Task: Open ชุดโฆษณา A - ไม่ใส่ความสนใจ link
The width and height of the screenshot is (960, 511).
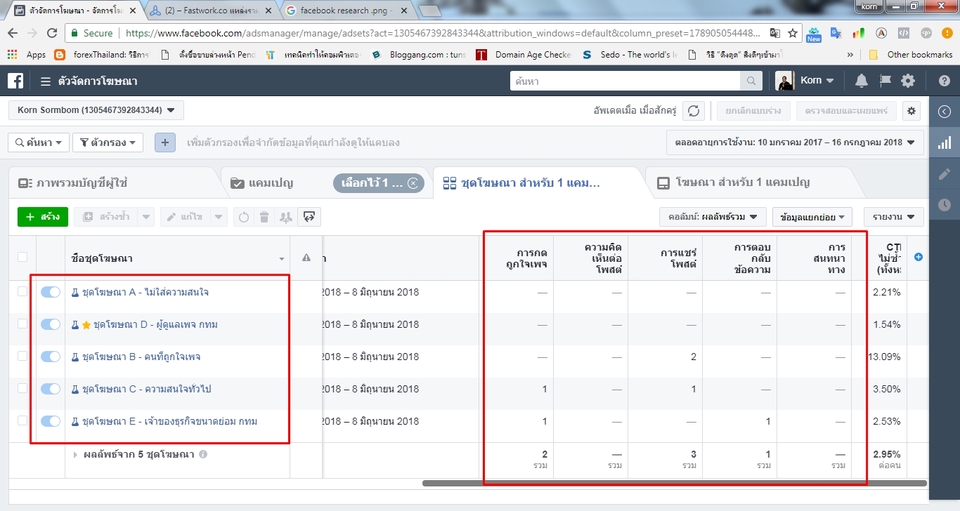Action: pyautogui.click(x=145, y=292)
